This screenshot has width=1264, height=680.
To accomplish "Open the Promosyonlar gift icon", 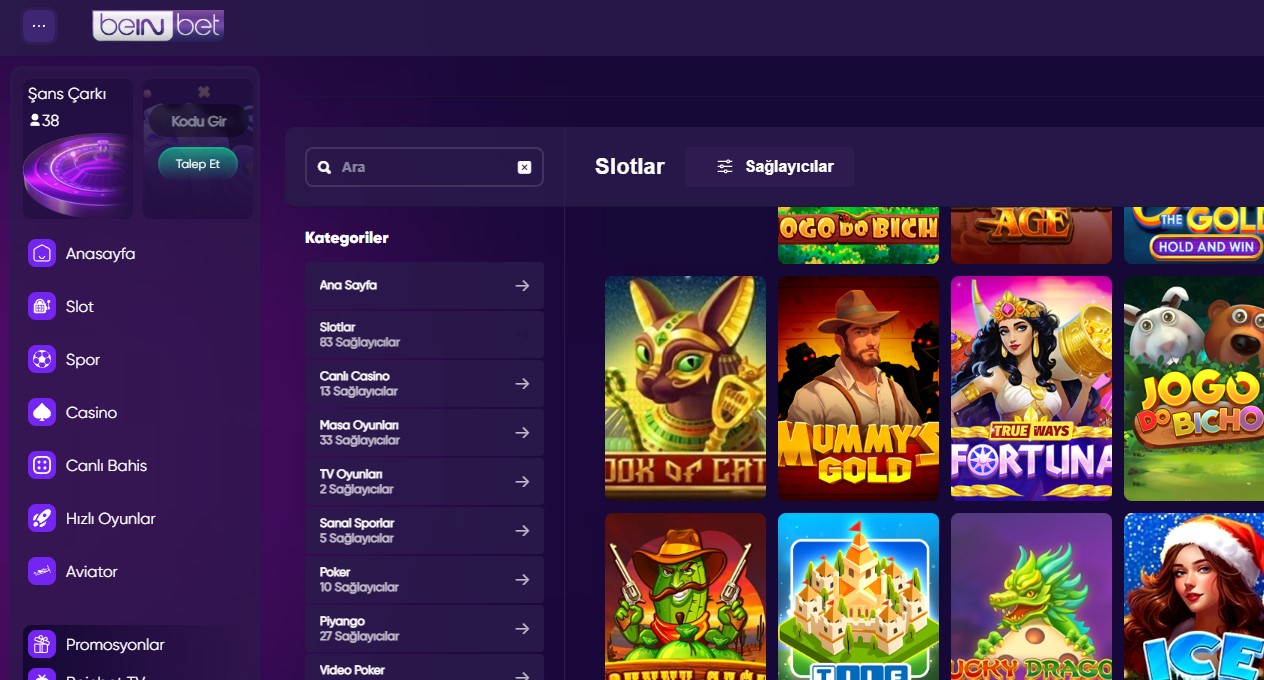I will coord(42,644).
